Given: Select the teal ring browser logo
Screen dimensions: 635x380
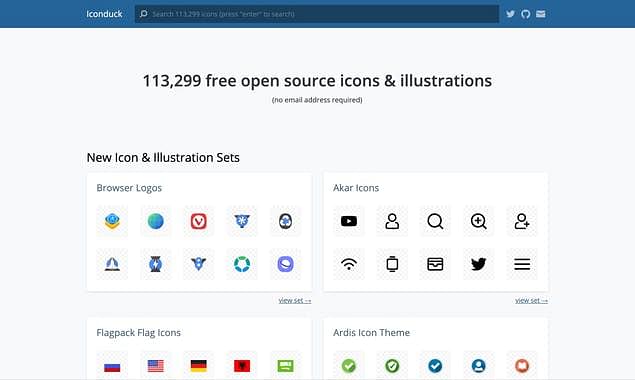Looking at the screenshot, I should [242, 264].
